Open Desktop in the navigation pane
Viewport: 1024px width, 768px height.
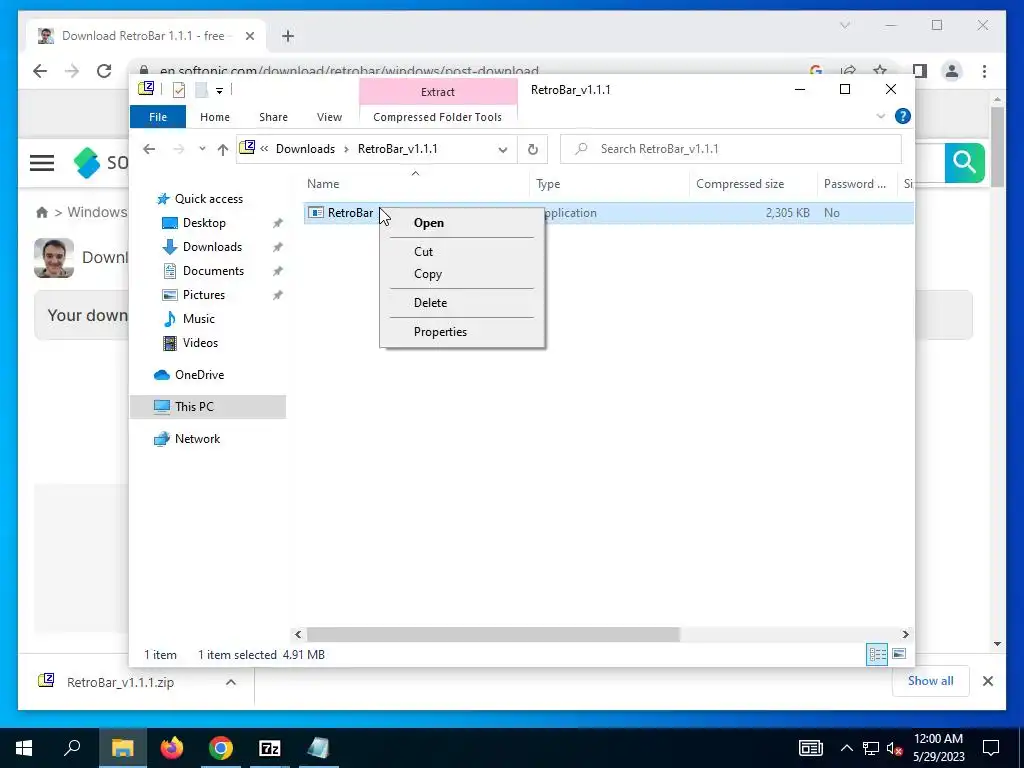pyautogui.click(x=204, y=223)
